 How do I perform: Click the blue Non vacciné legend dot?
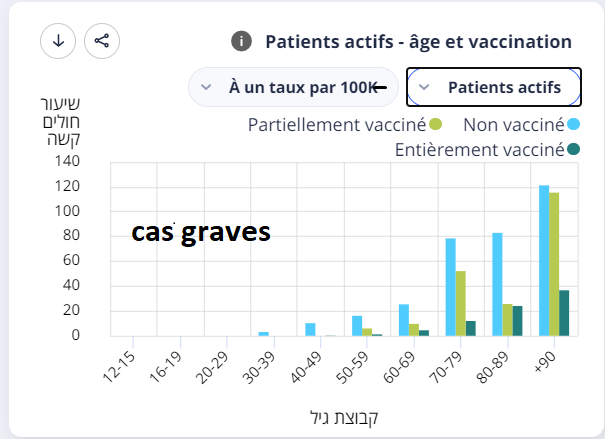(x=574, y=125)
